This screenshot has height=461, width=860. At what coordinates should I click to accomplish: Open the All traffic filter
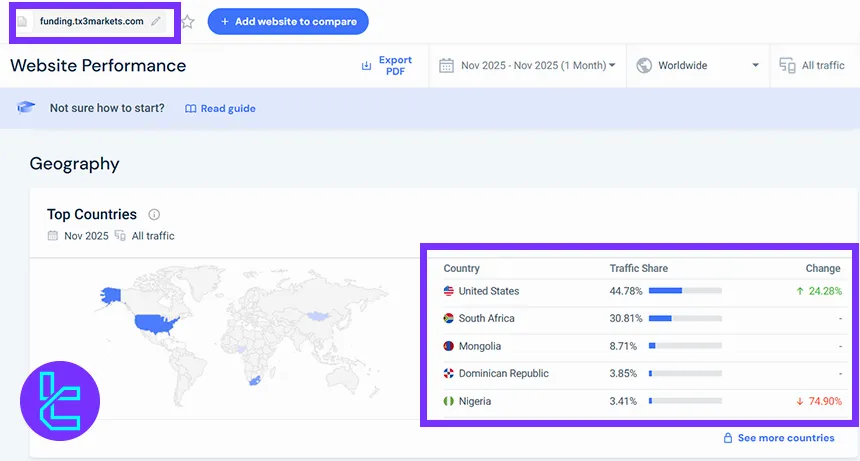tap(812, 66)
